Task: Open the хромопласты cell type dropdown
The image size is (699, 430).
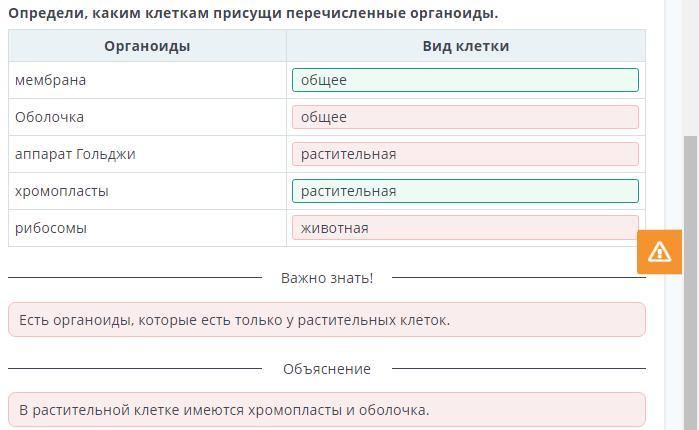Action: [465, 191]
